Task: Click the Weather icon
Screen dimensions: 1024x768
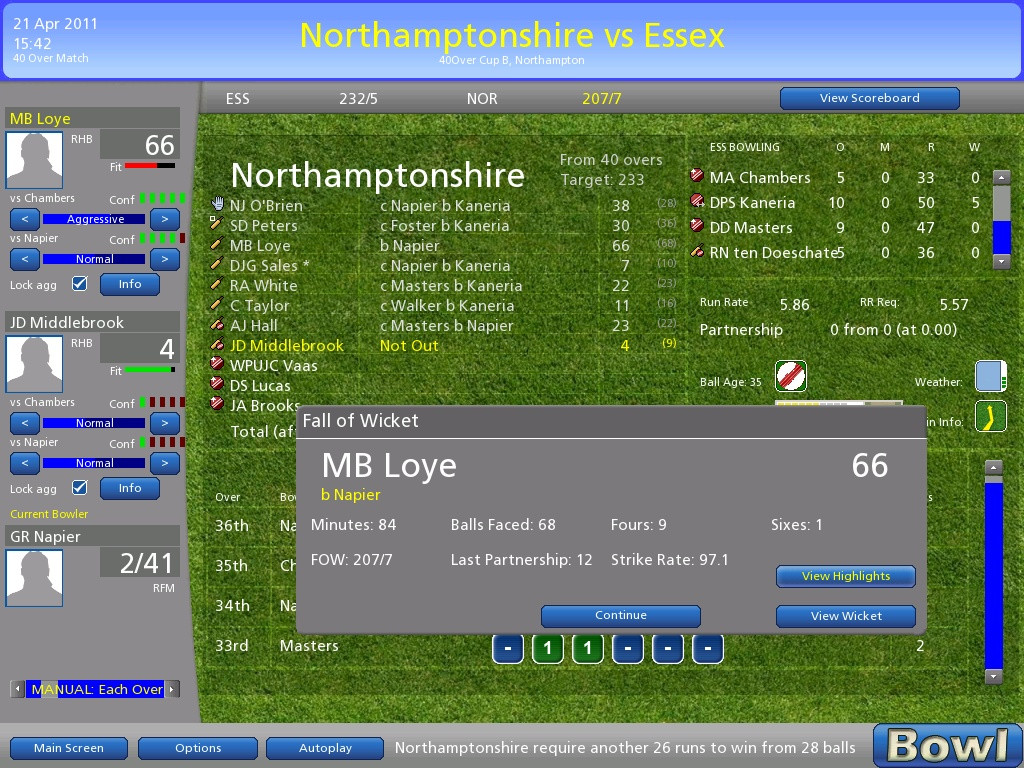Action: (991, 376)
